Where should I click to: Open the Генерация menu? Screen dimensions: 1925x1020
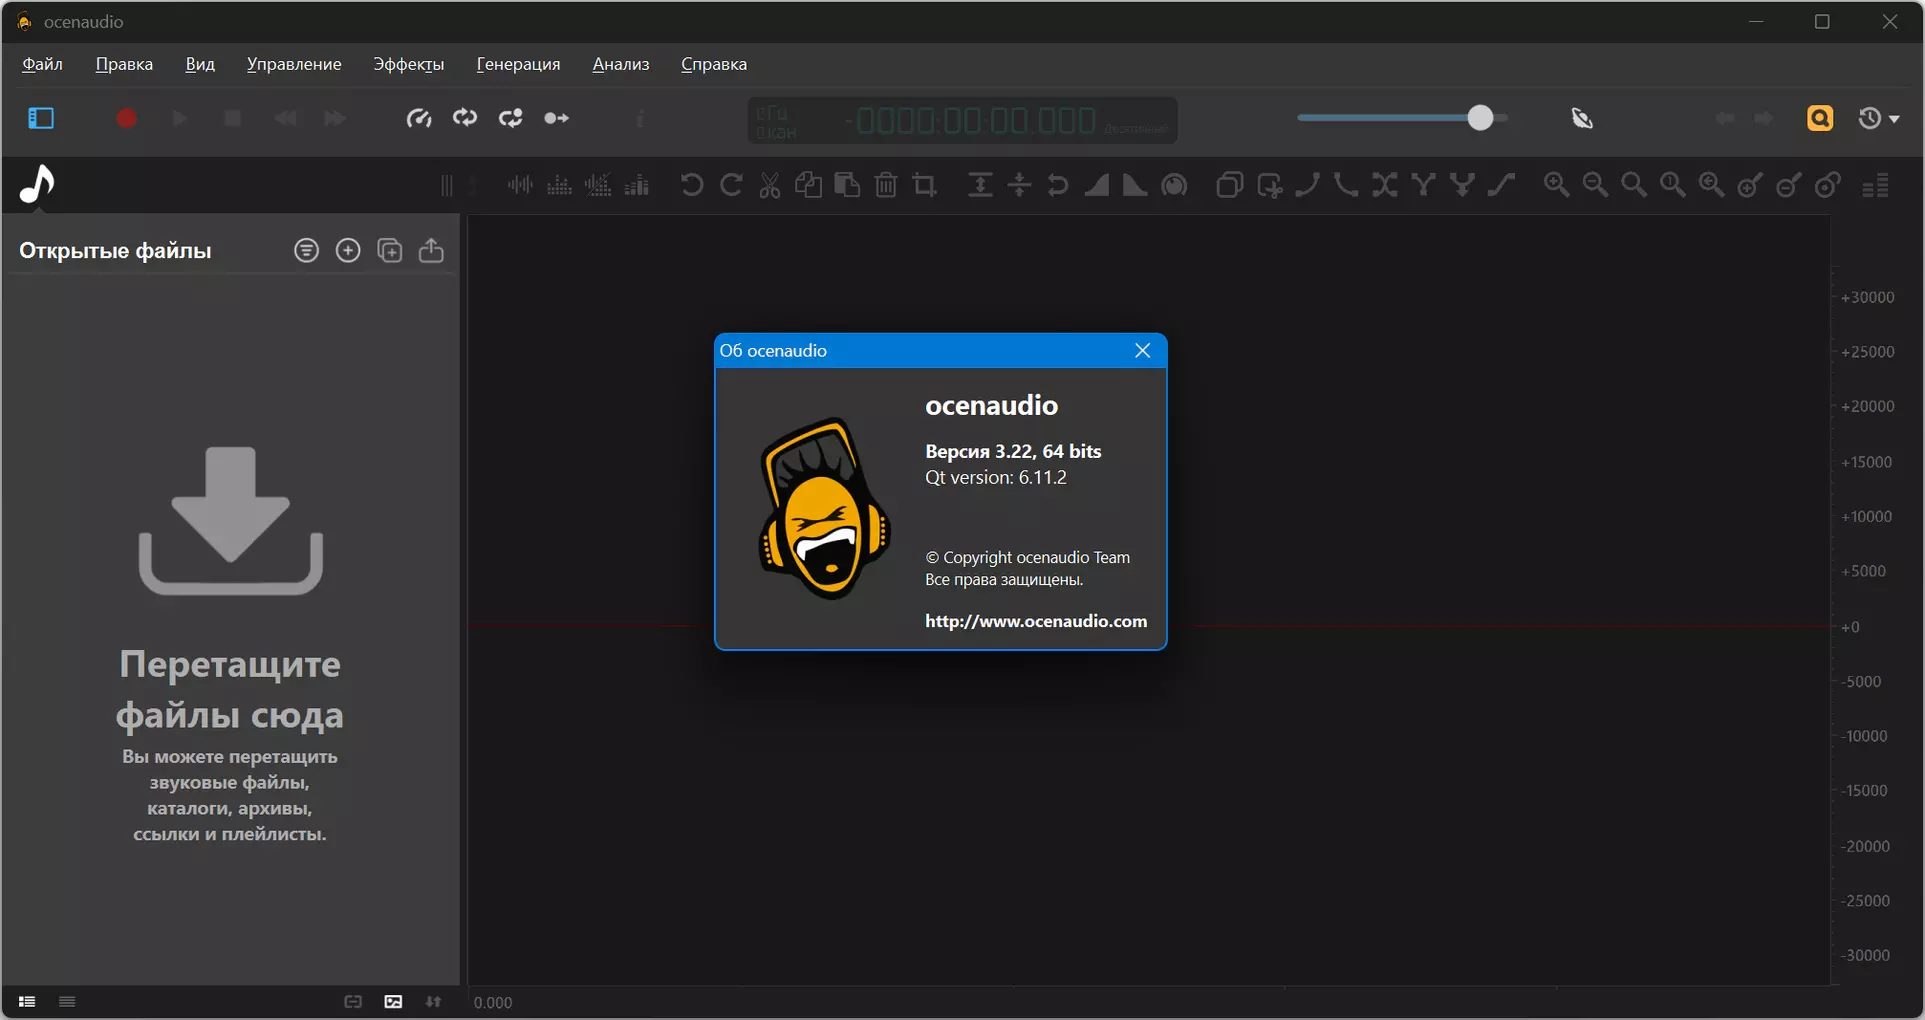pos(518,64)
